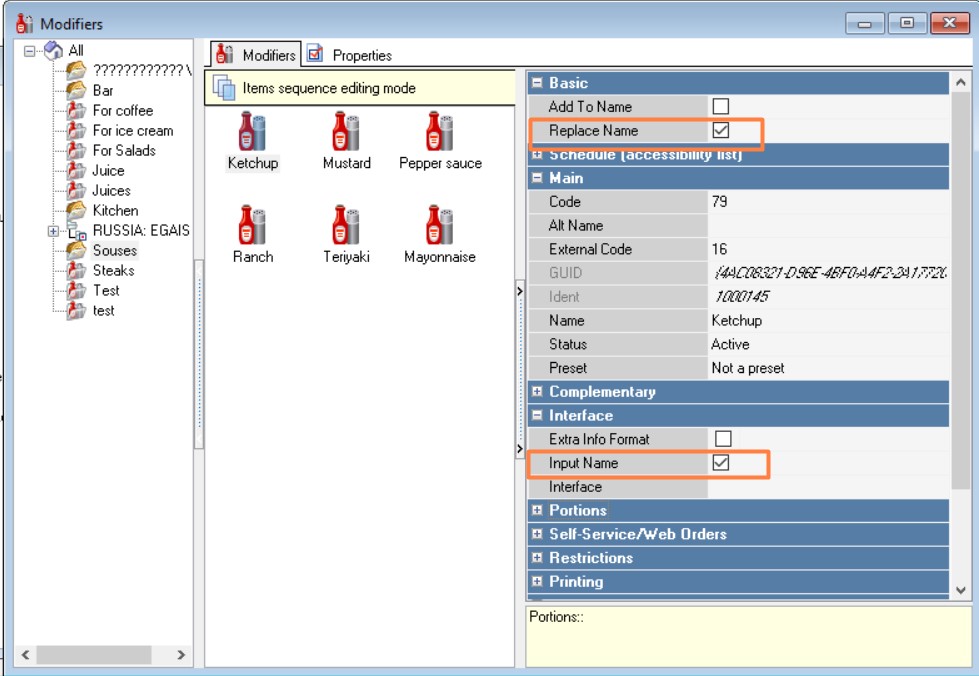This screenshot has width=979, height=676.
Task: Click the Souses group folder icon
Action: pos(76,250)
